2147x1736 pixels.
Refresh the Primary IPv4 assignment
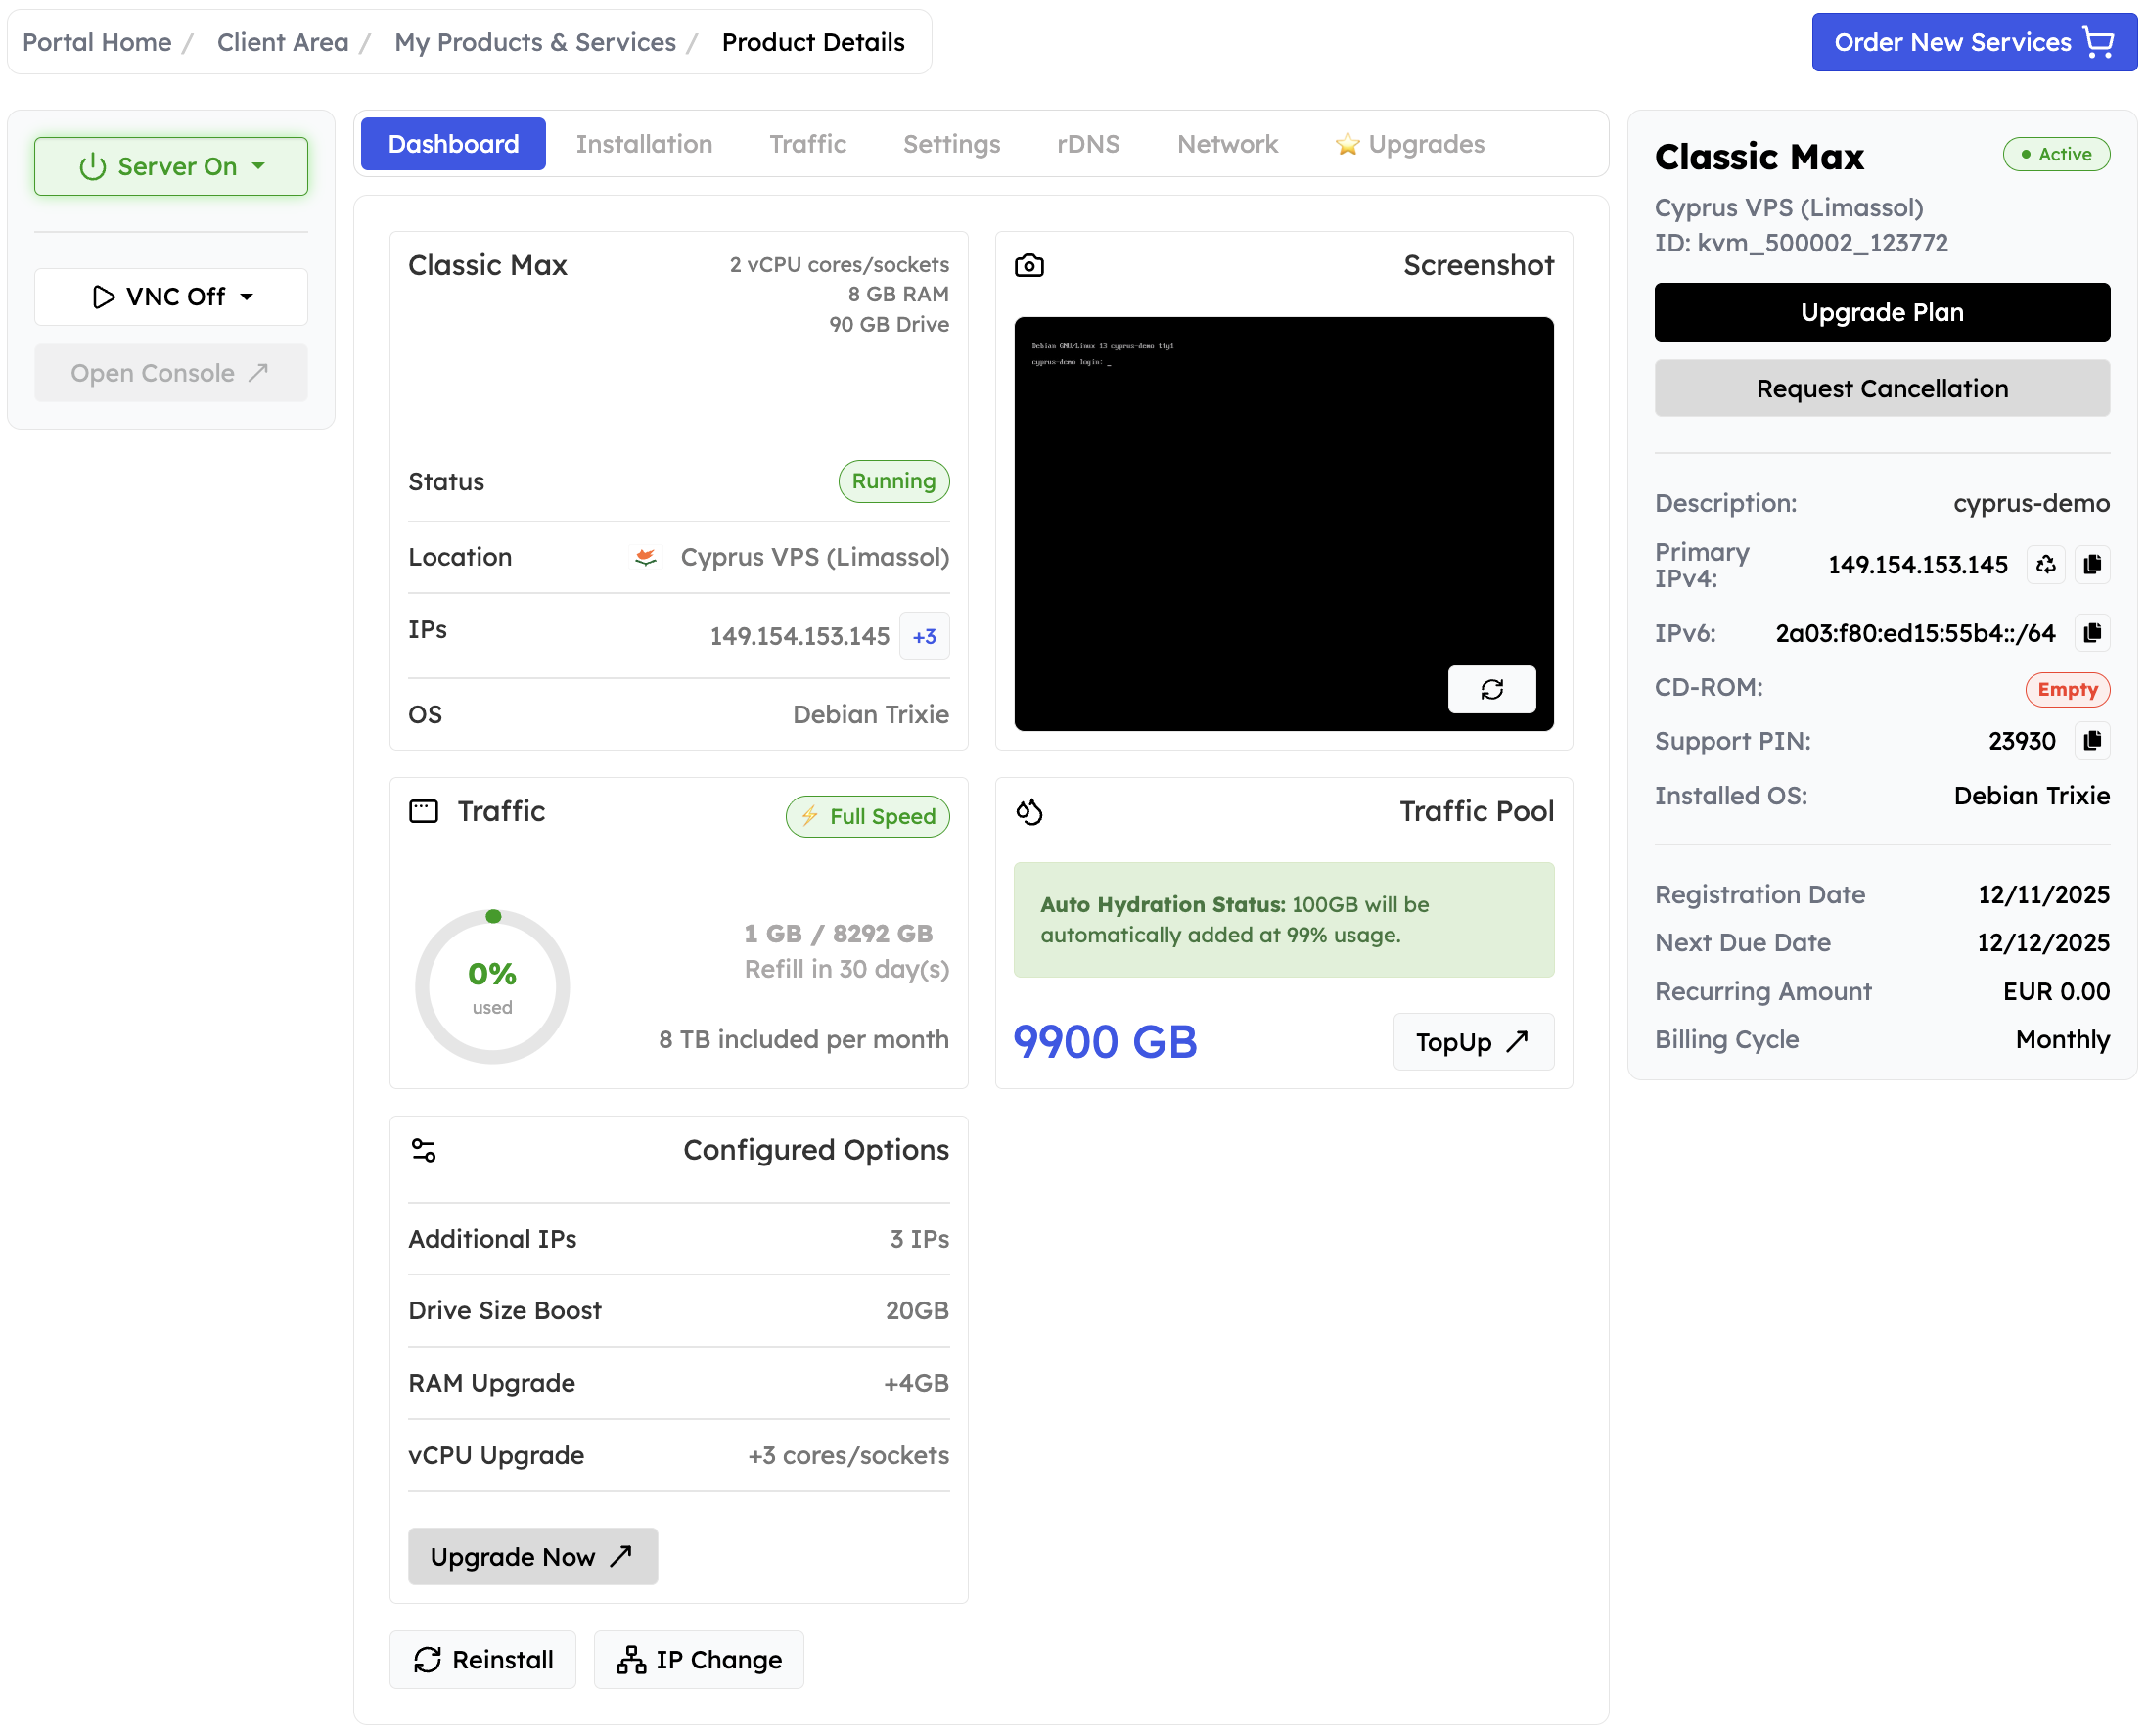[2045, 564]
